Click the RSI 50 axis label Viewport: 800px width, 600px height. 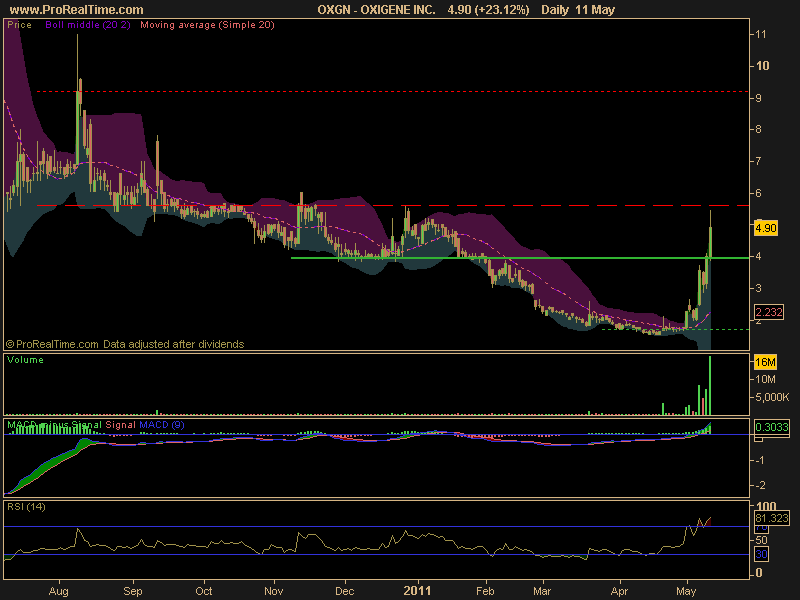761,540
